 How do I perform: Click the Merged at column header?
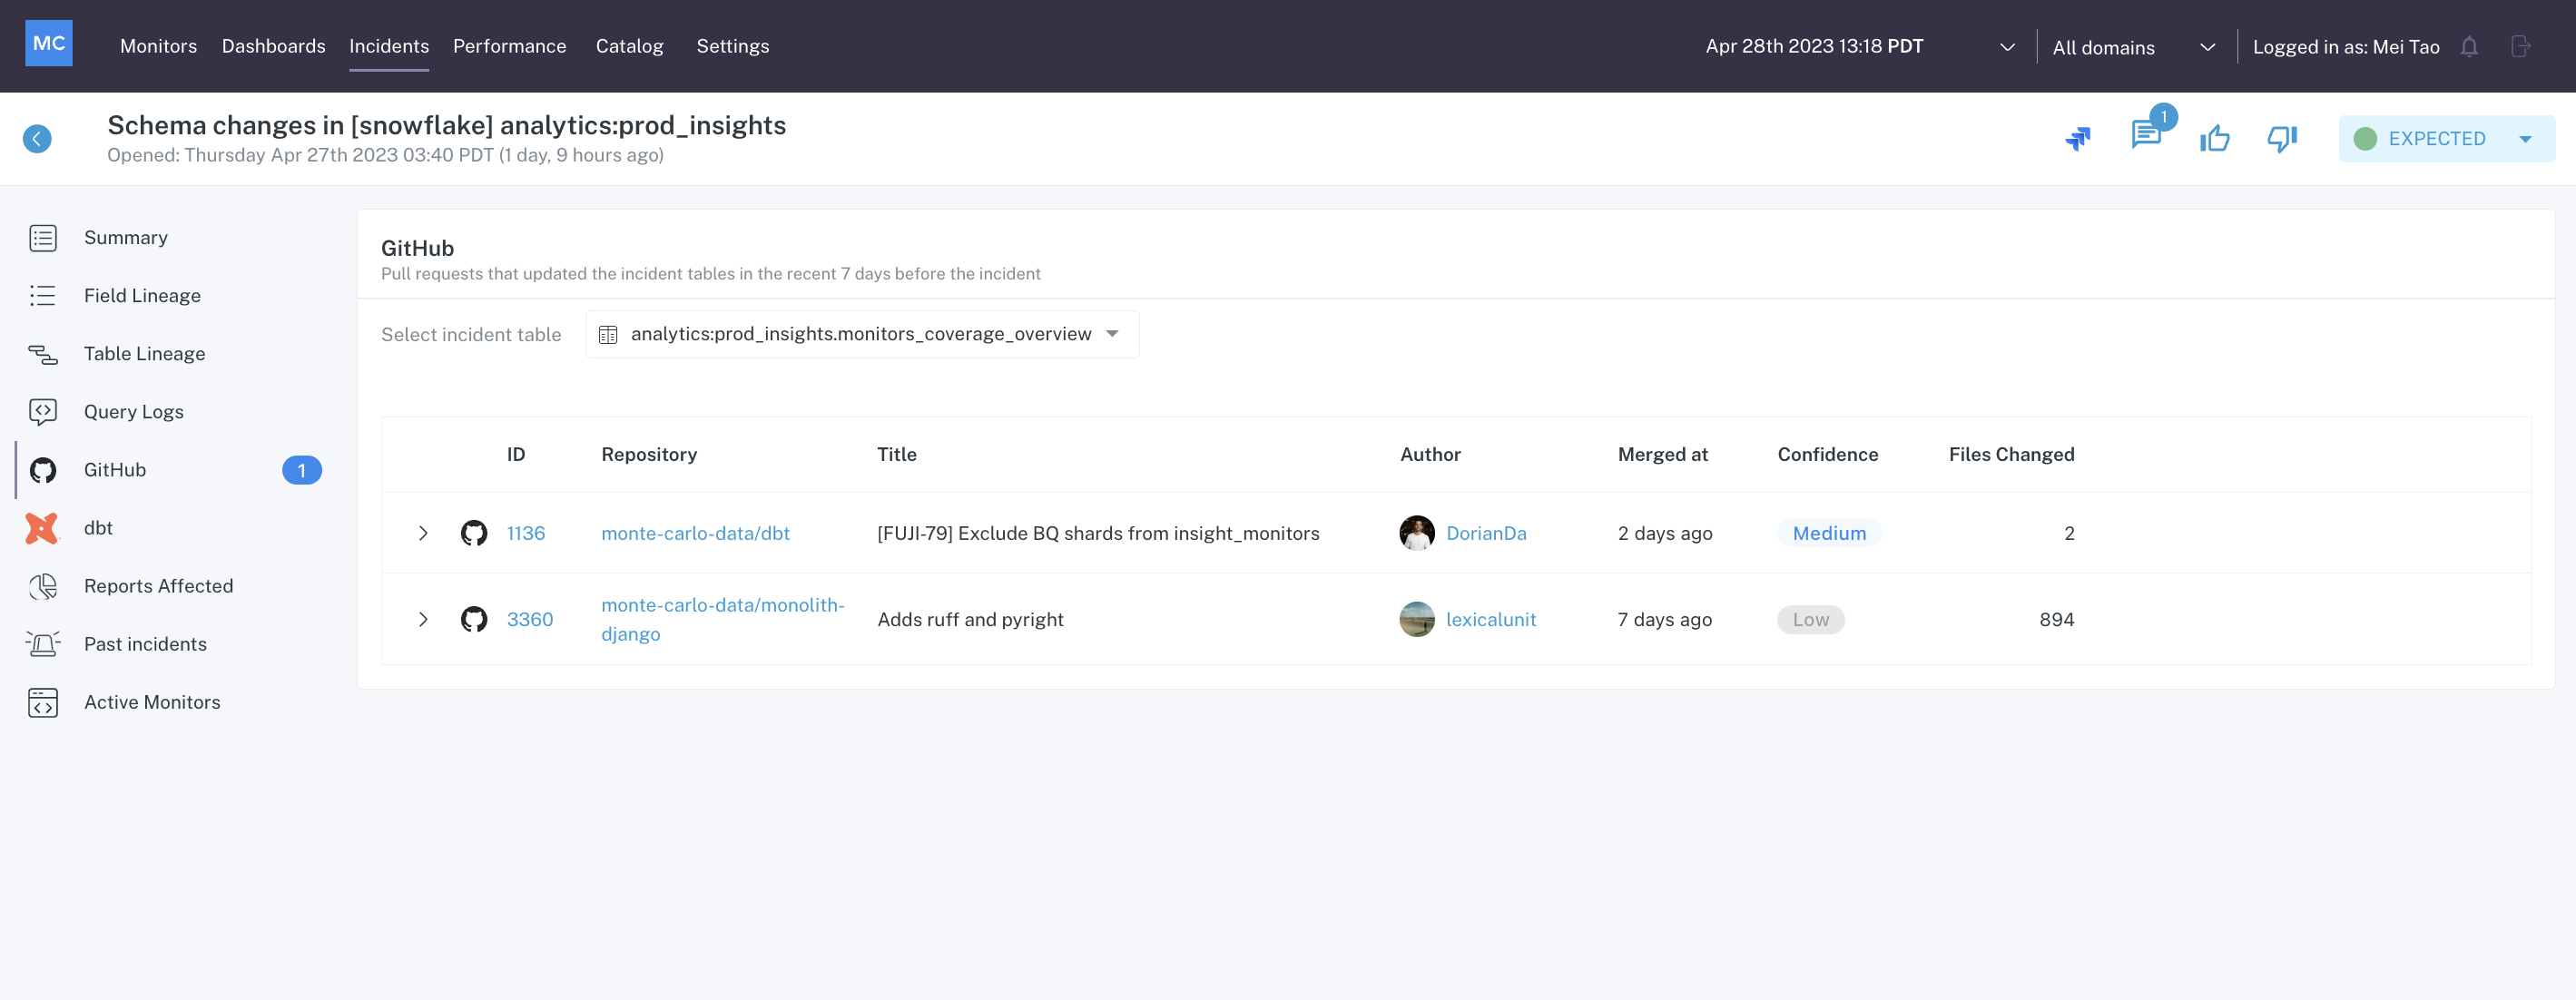tap(1663, 454)
